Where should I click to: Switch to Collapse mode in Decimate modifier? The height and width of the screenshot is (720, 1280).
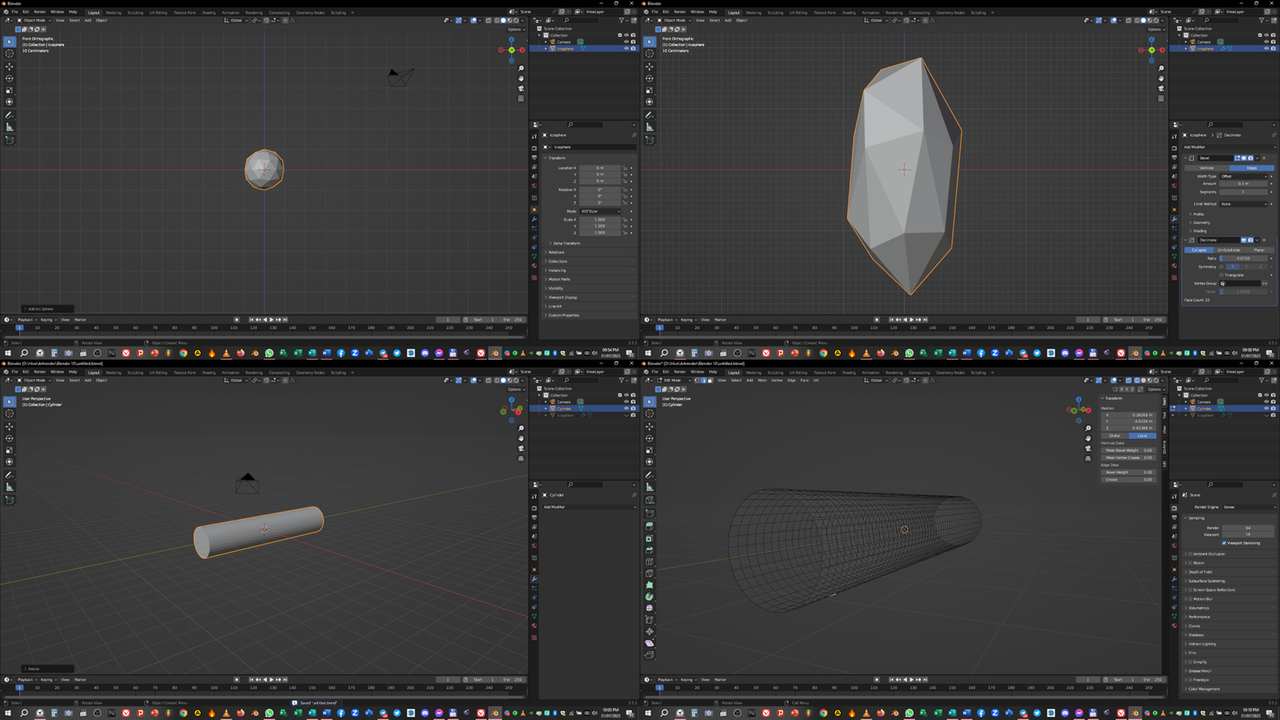point(1199,250)
